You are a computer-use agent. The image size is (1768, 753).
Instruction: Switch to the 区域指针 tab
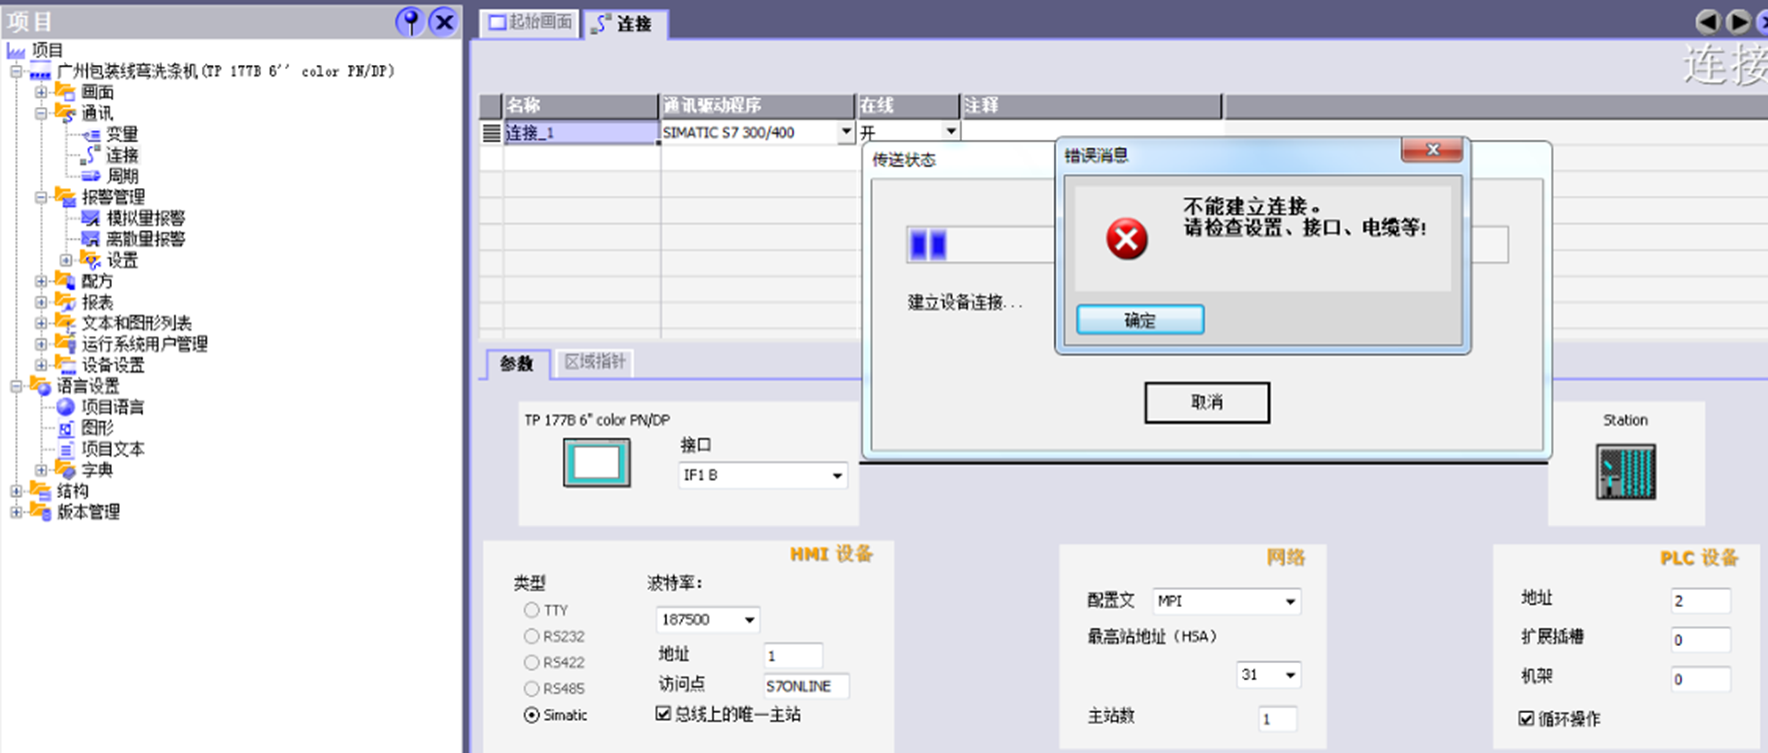tap(594, 362)
